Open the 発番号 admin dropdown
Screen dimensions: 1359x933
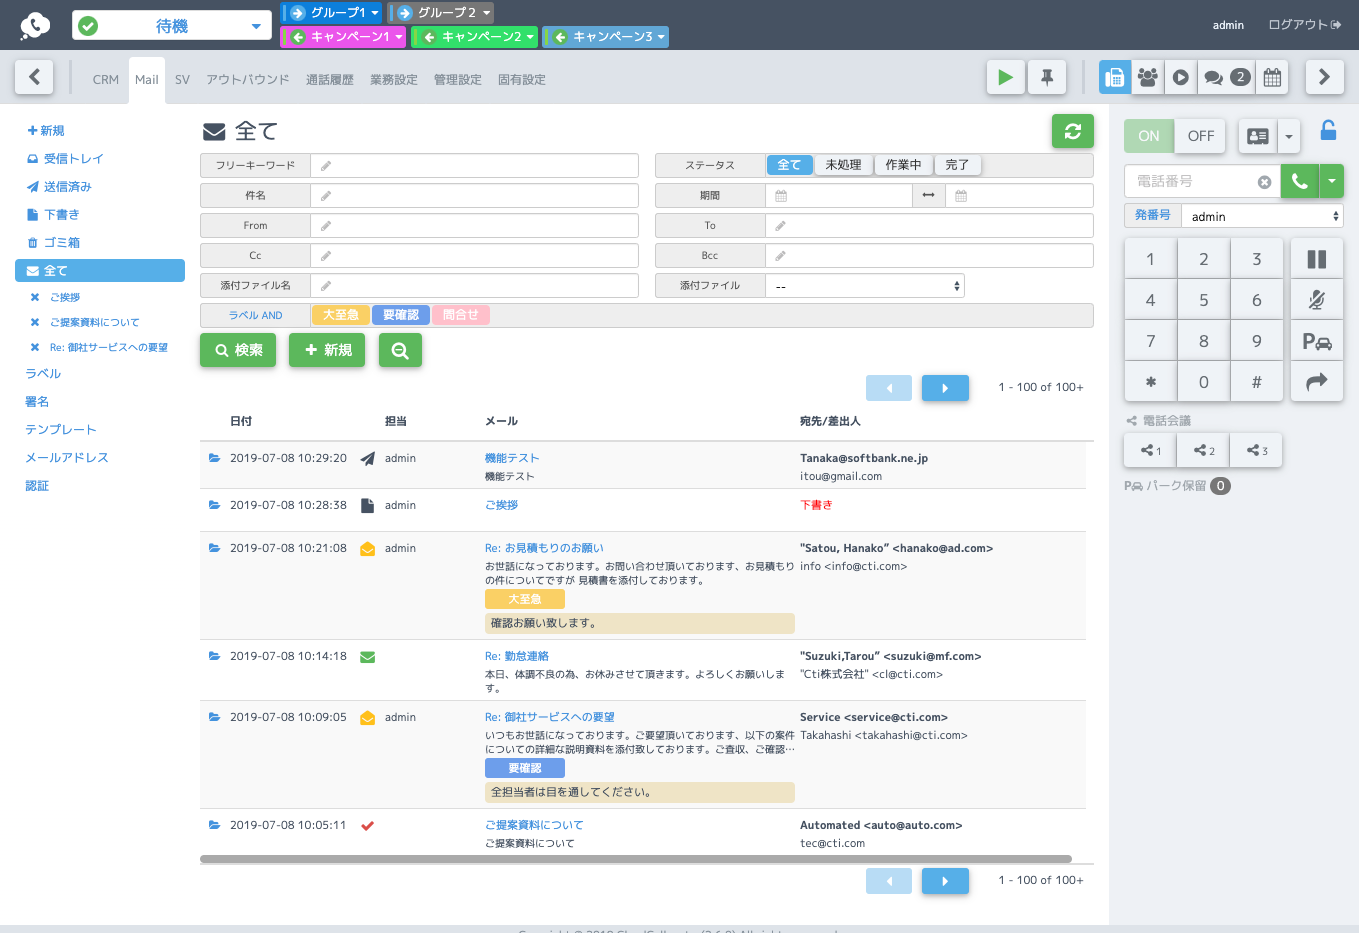tap(1262, 216)
